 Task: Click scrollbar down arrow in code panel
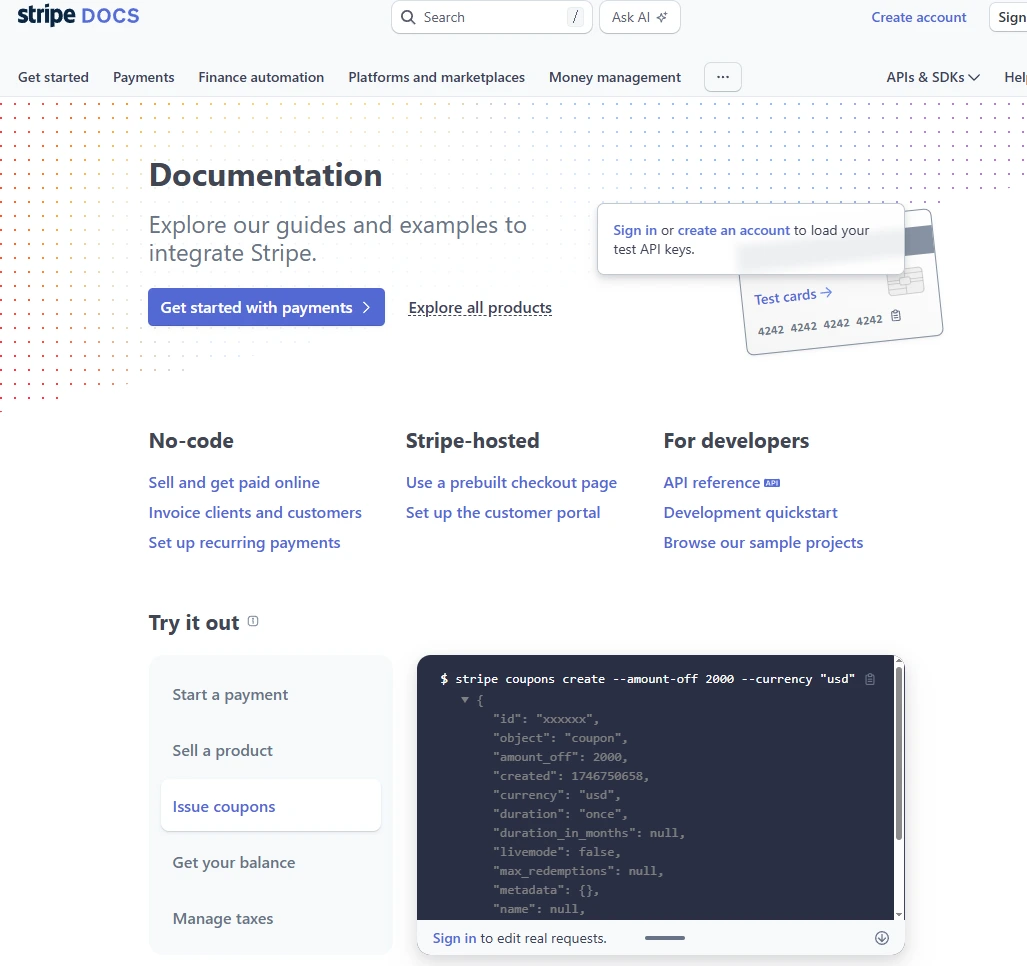pos(899,914)
